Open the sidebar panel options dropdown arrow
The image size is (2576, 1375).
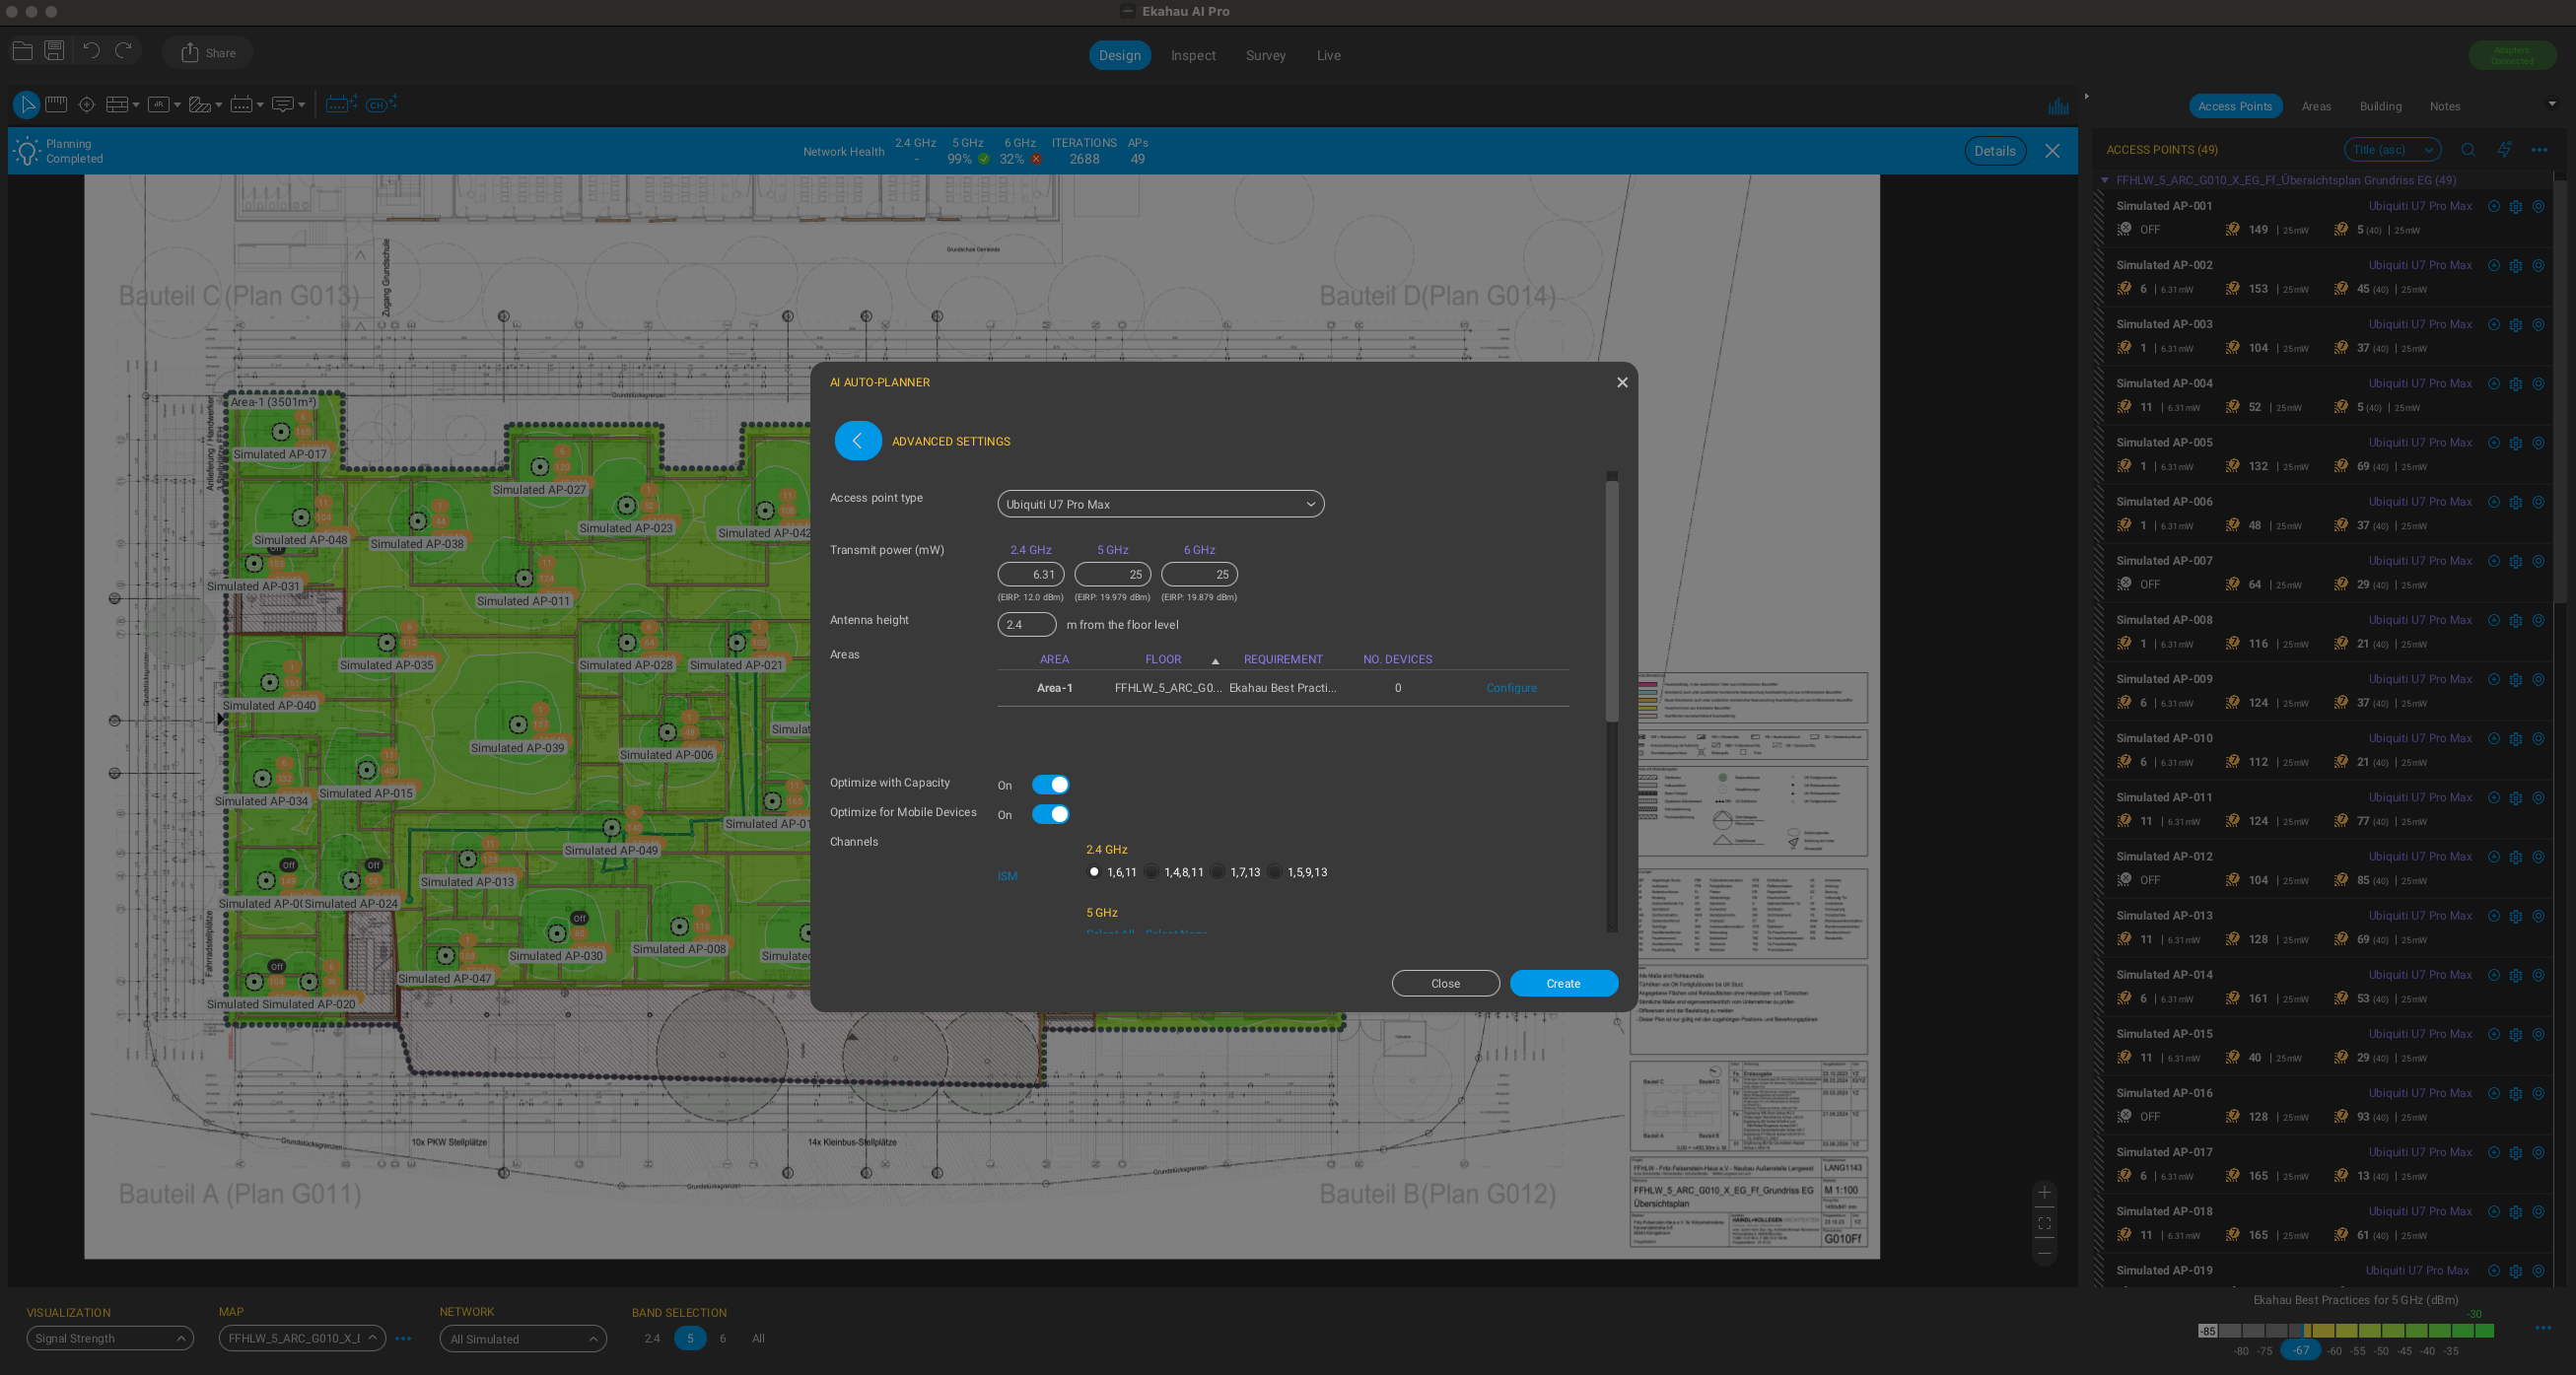(x=2552, y=104)
